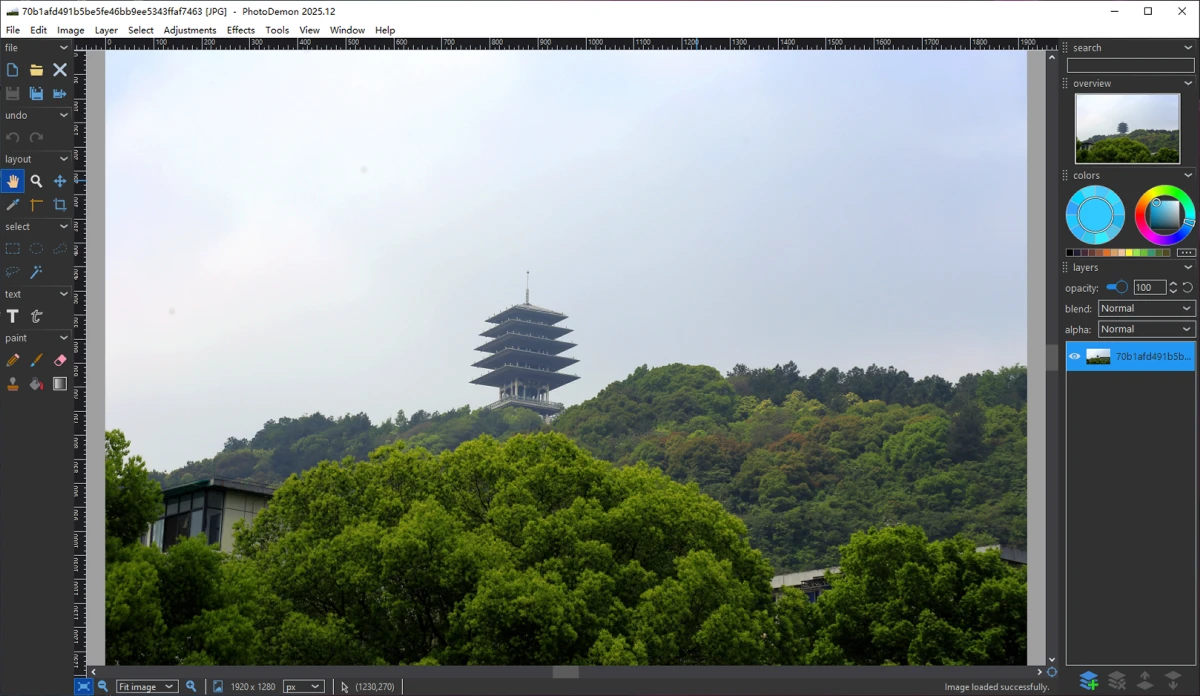Click the Redo arrow icon
Image resolution: width=1200 pixels, height=696 pixels.
coord(36,137)
